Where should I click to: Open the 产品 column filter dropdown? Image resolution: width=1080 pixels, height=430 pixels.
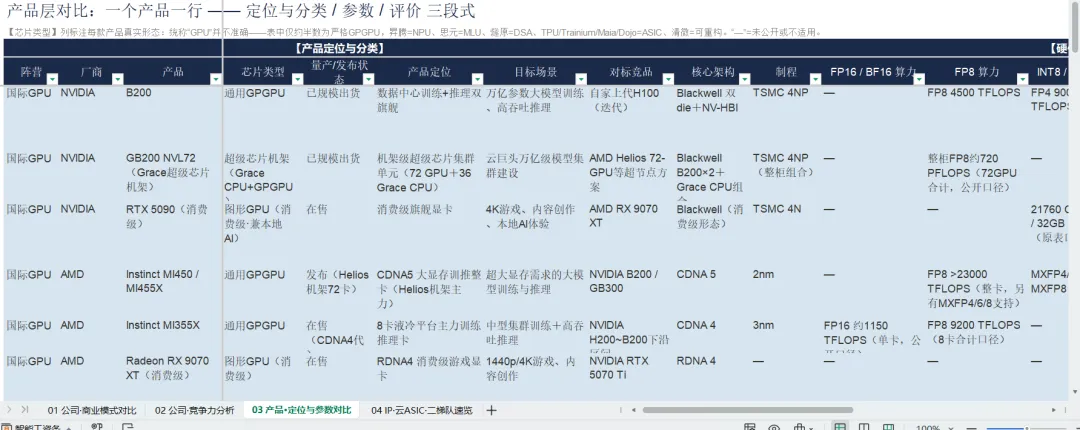click(x=216, y=79)
